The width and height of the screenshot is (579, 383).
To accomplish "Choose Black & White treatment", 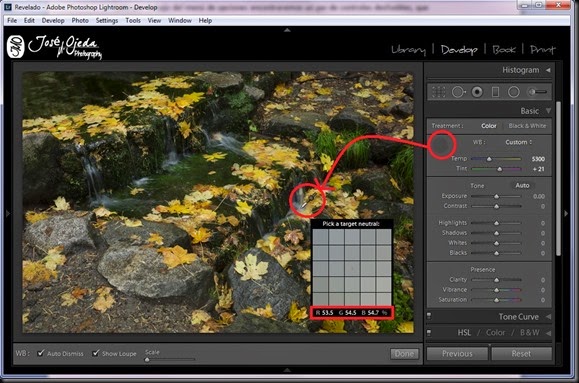I will tap(527, 126).
